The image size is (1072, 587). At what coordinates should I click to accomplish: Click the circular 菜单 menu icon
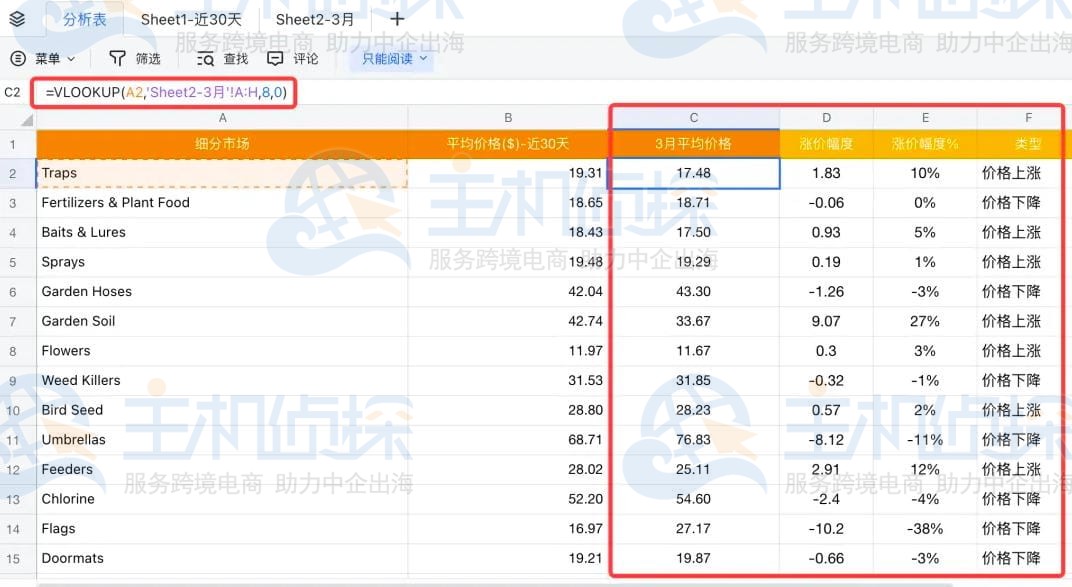(20, 58)
